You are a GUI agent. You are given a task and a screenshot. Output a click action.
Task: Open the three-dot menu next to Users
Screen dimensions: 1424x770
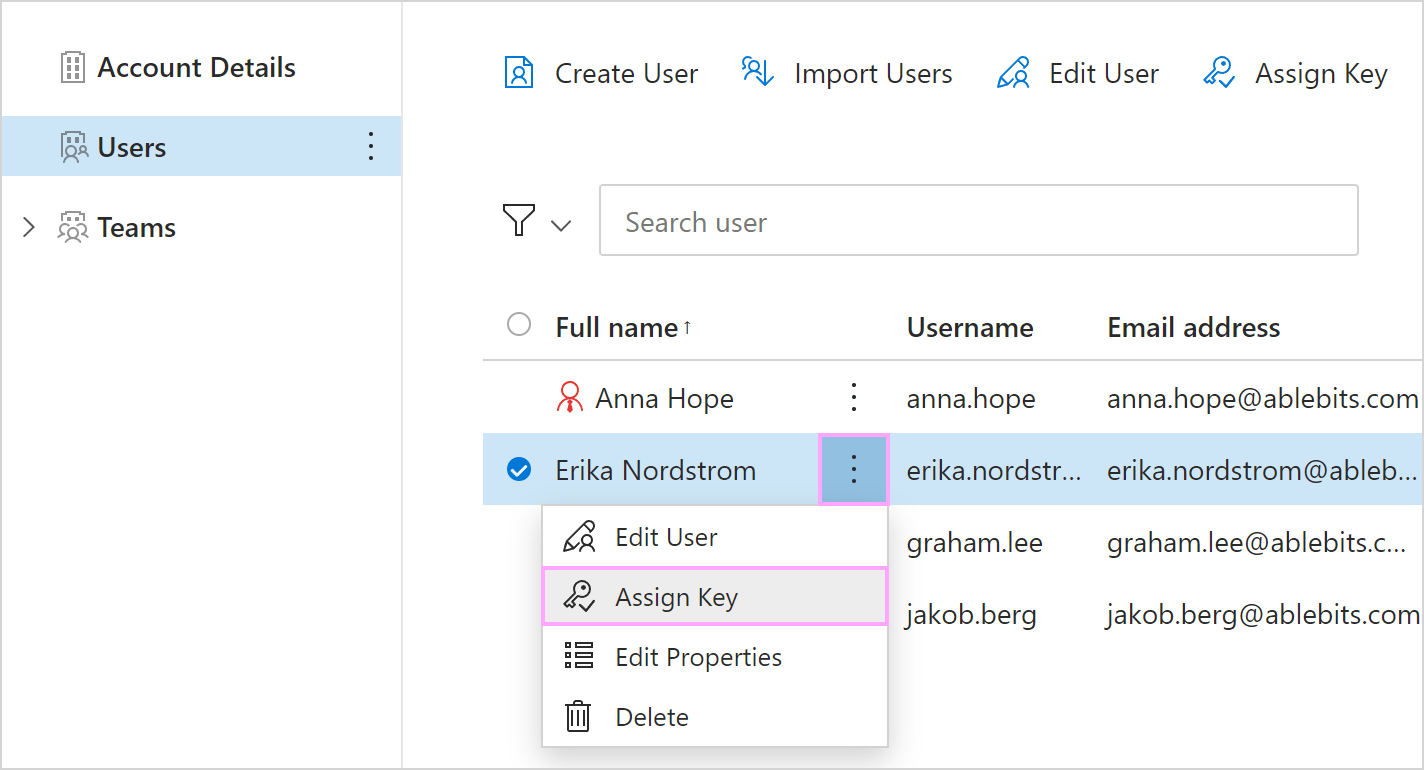371,146
